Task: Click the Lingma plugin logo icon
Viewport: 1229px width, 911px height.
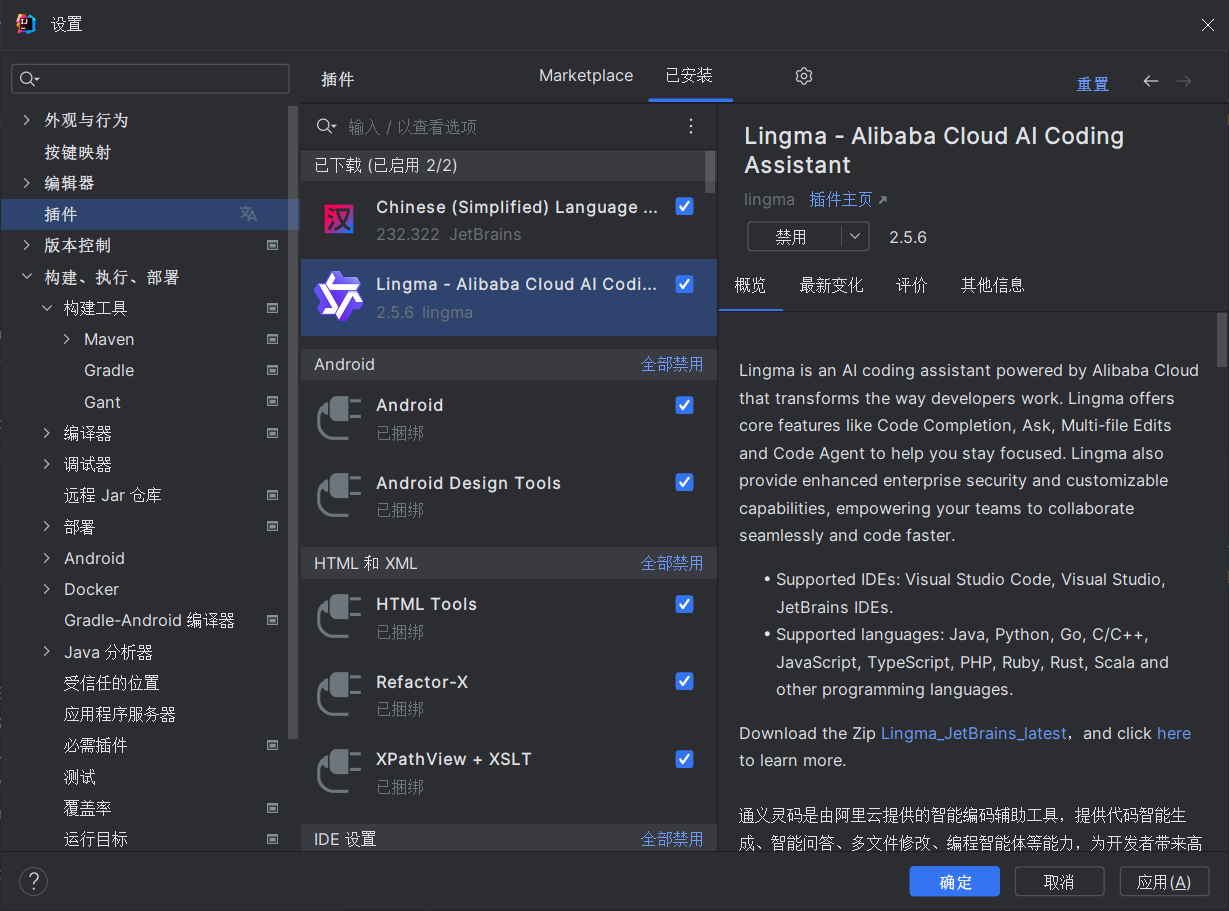Action: [338, 297]
